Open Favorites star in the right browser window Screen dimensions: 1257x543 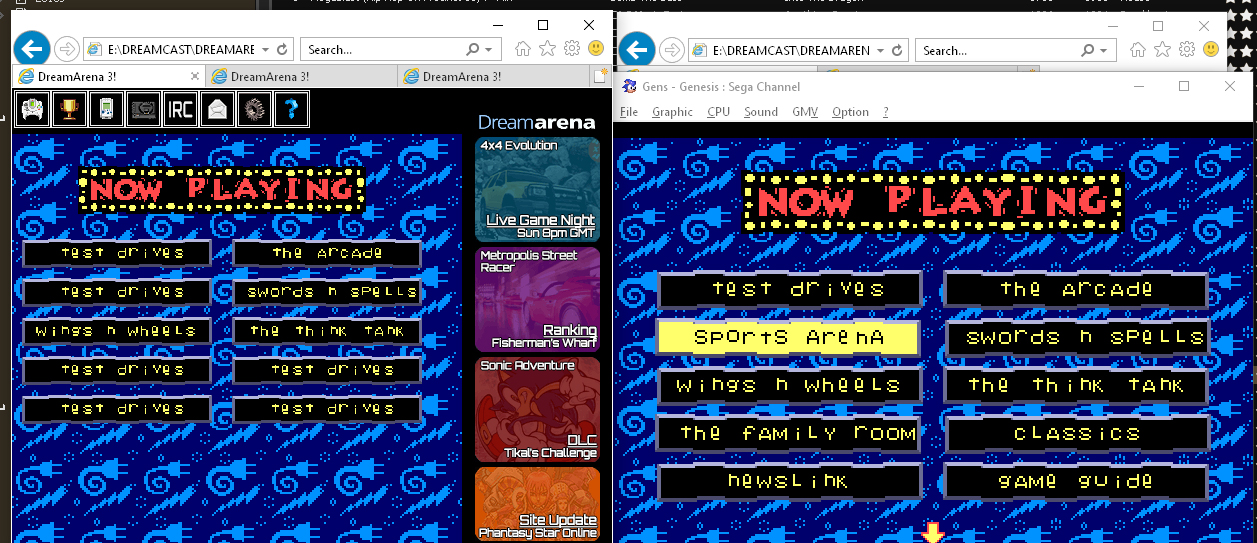[1162, 50]
